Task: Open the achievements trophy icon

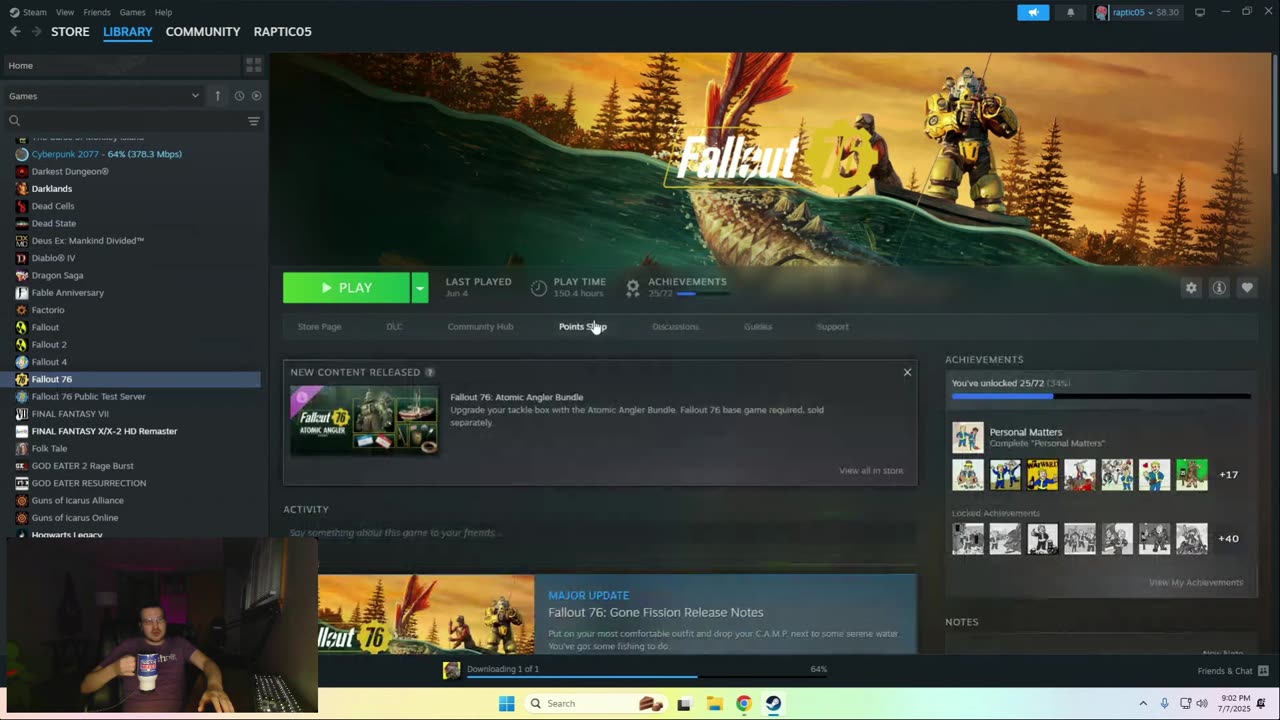Action: click(633, 288)
